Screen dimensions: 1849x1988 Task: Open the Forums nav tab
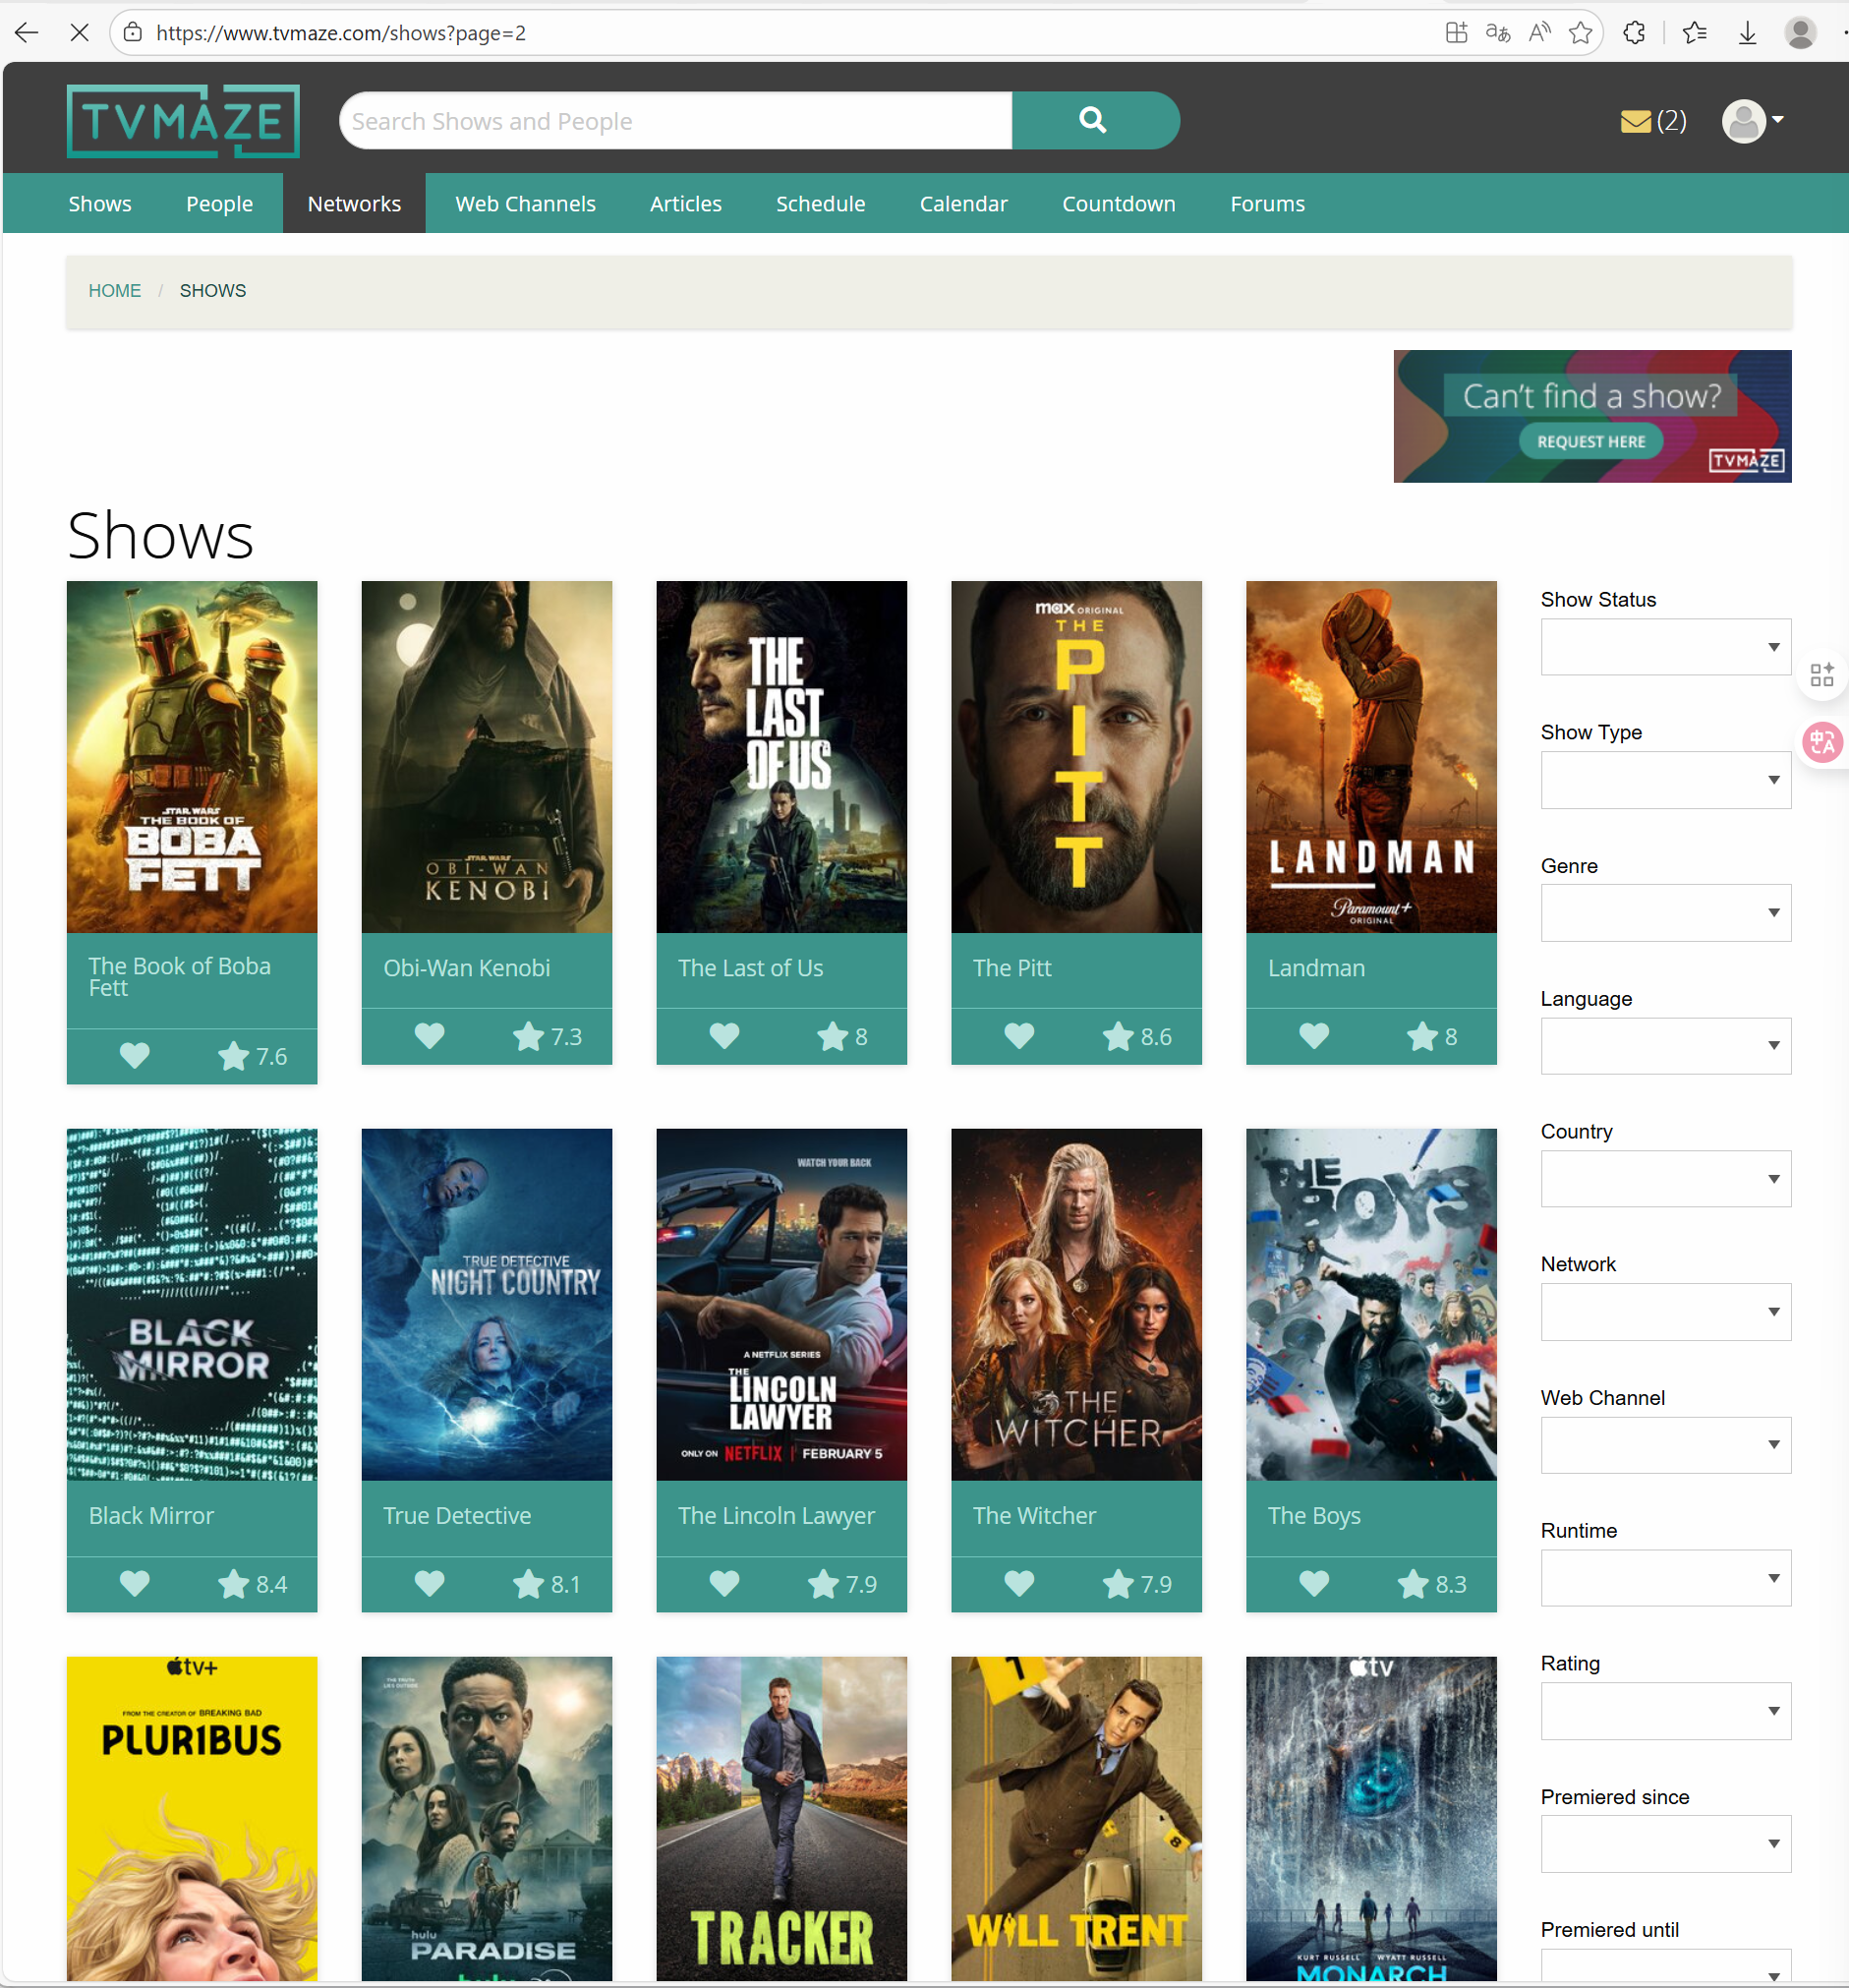tap(1267, 203)
